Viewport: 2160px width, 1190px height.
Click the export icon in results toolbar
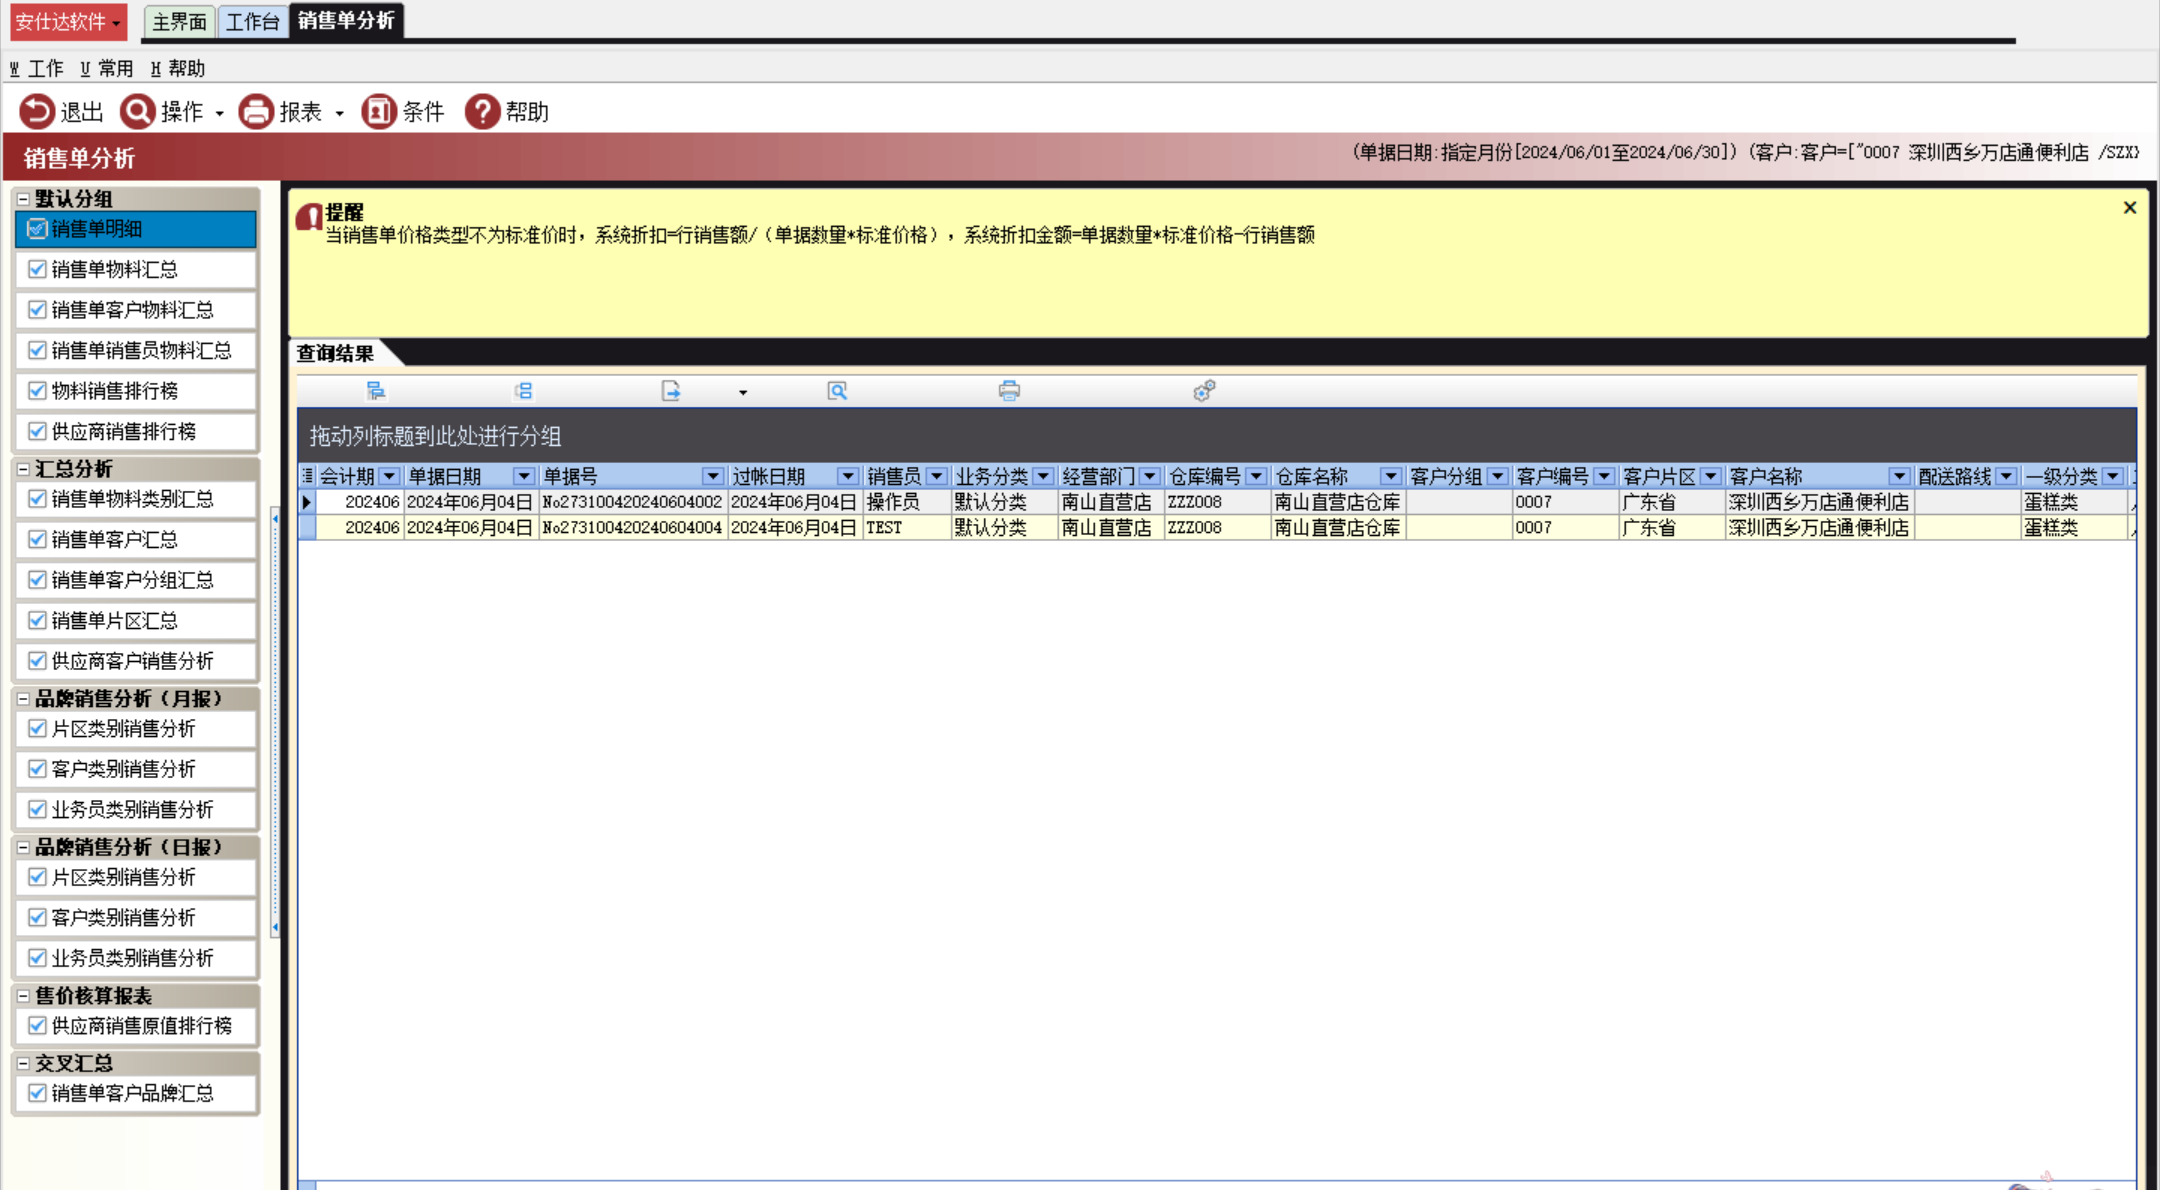671,391
